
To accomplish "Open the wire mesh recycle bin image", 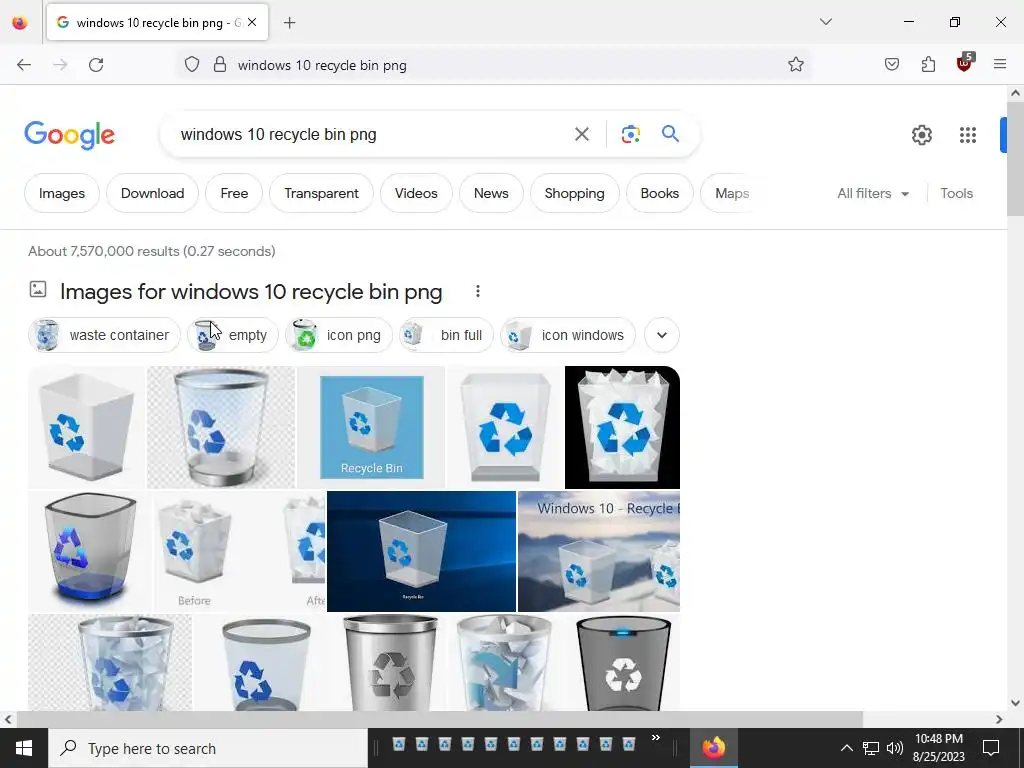I will [x=221, y=427].
